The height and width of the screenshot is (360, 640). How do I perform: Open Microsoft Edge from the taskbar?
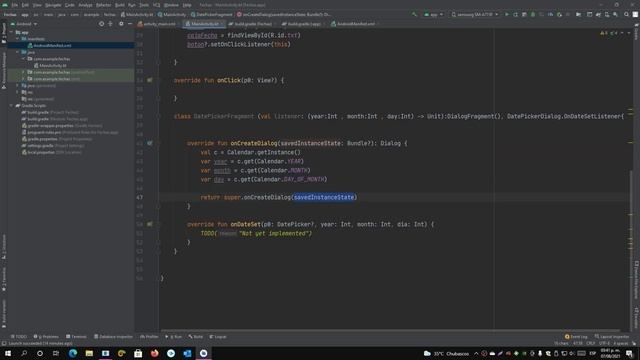coord(73,353)
